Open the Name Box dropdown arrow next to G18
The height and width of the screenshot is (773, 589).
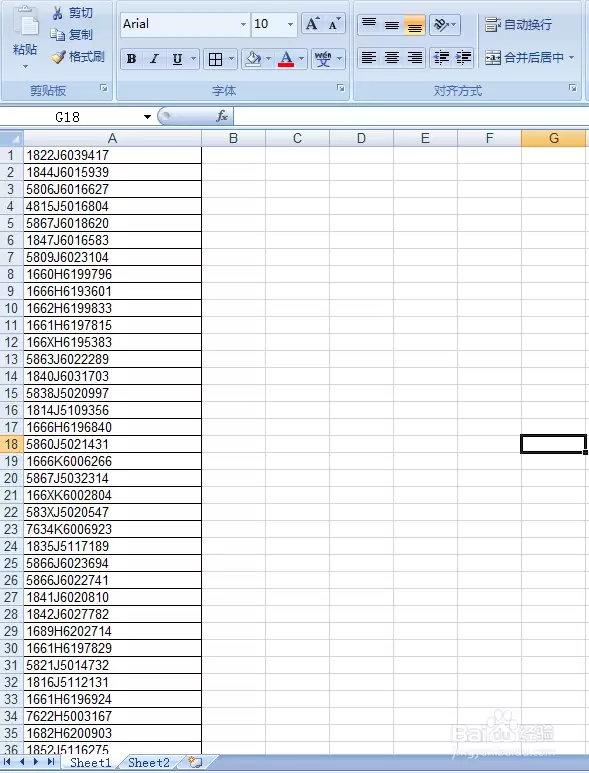[147, 117]
